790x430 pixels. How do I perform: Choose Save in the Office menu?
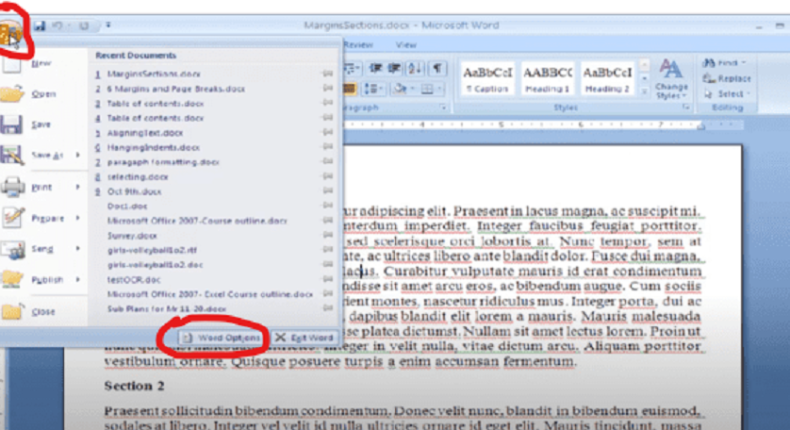[43, 125]
